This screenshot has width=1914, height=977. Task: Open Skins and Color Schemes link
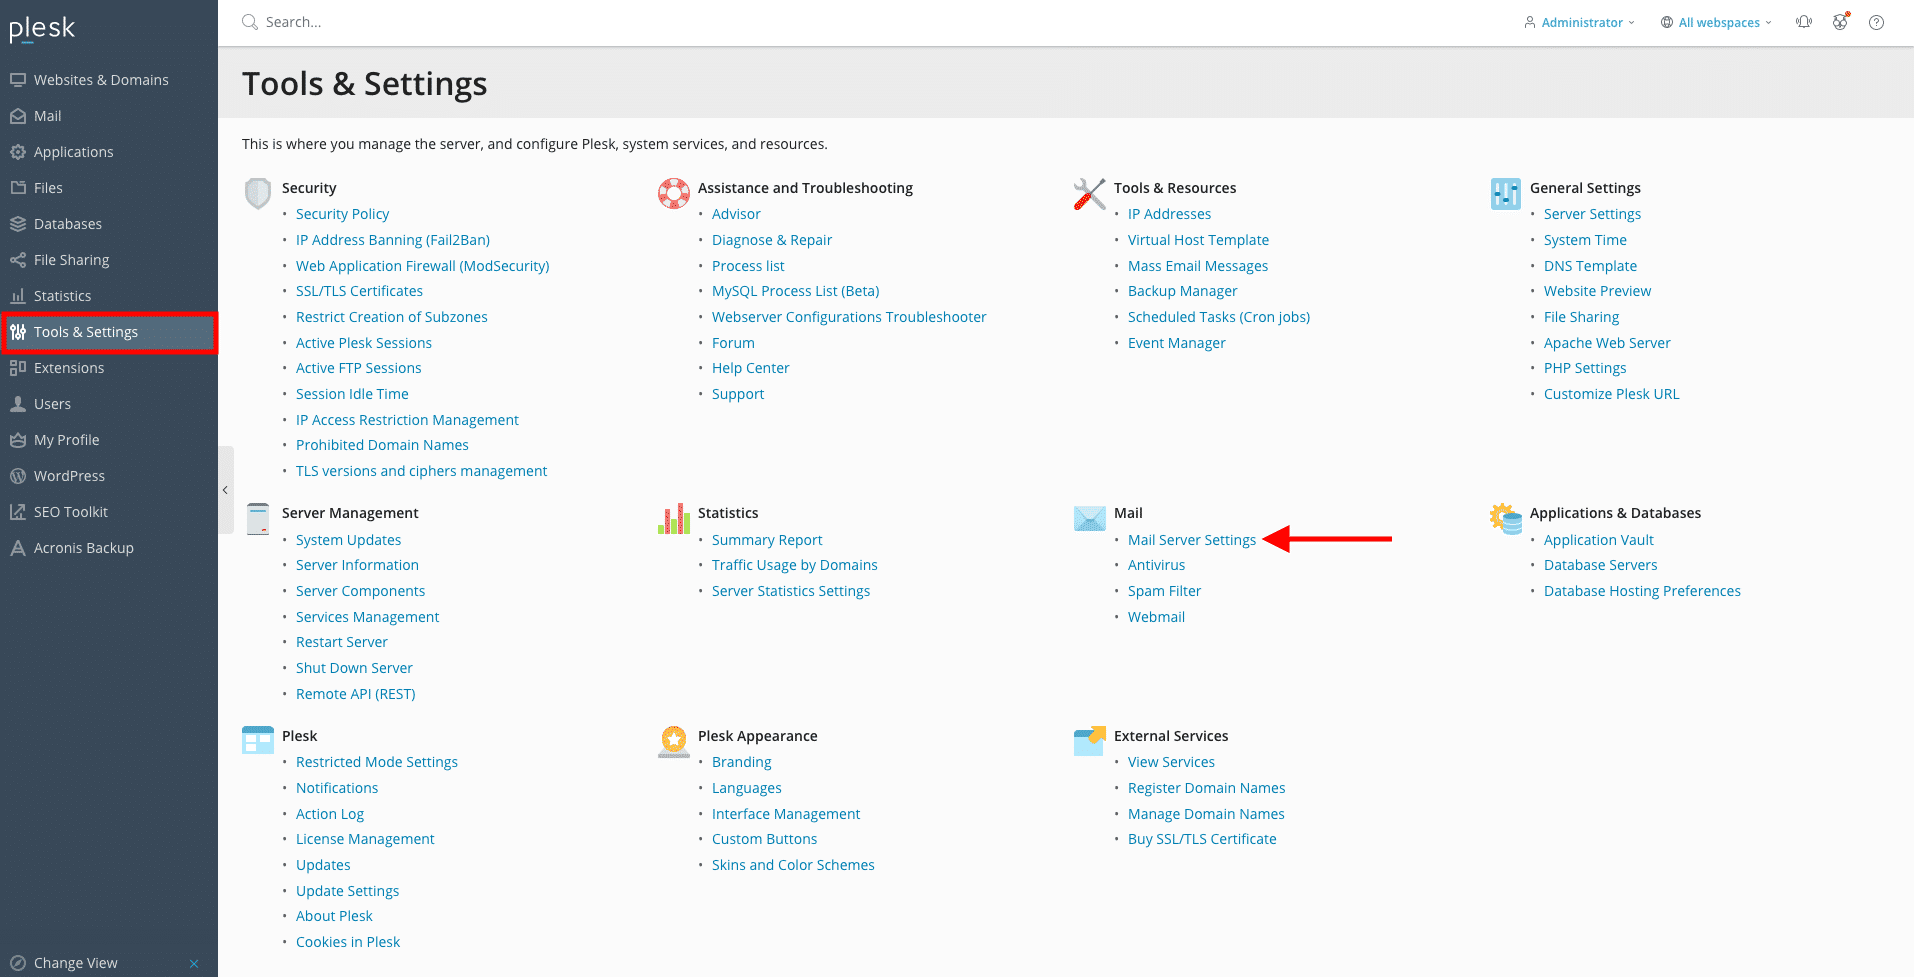[x=793, y=865]
